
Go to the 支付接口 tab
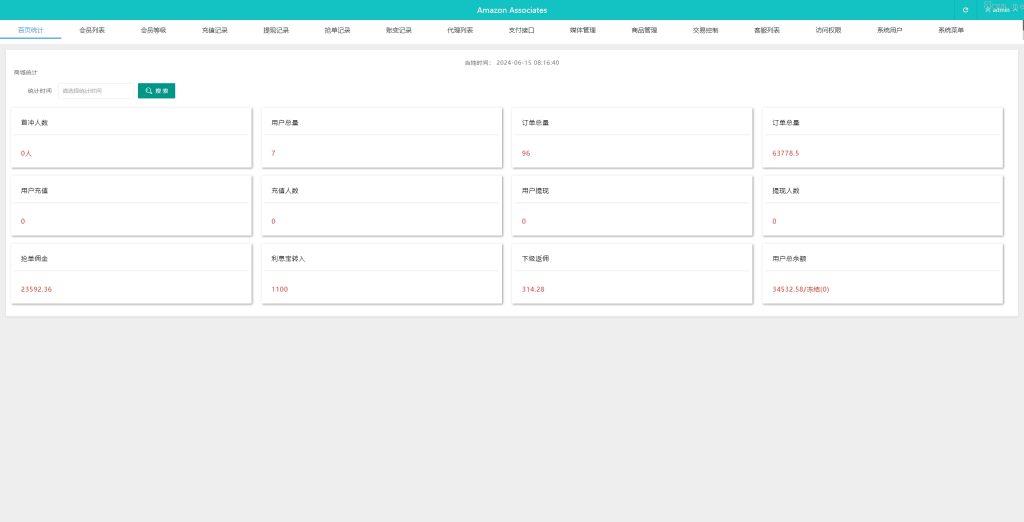tap(521, 31)
